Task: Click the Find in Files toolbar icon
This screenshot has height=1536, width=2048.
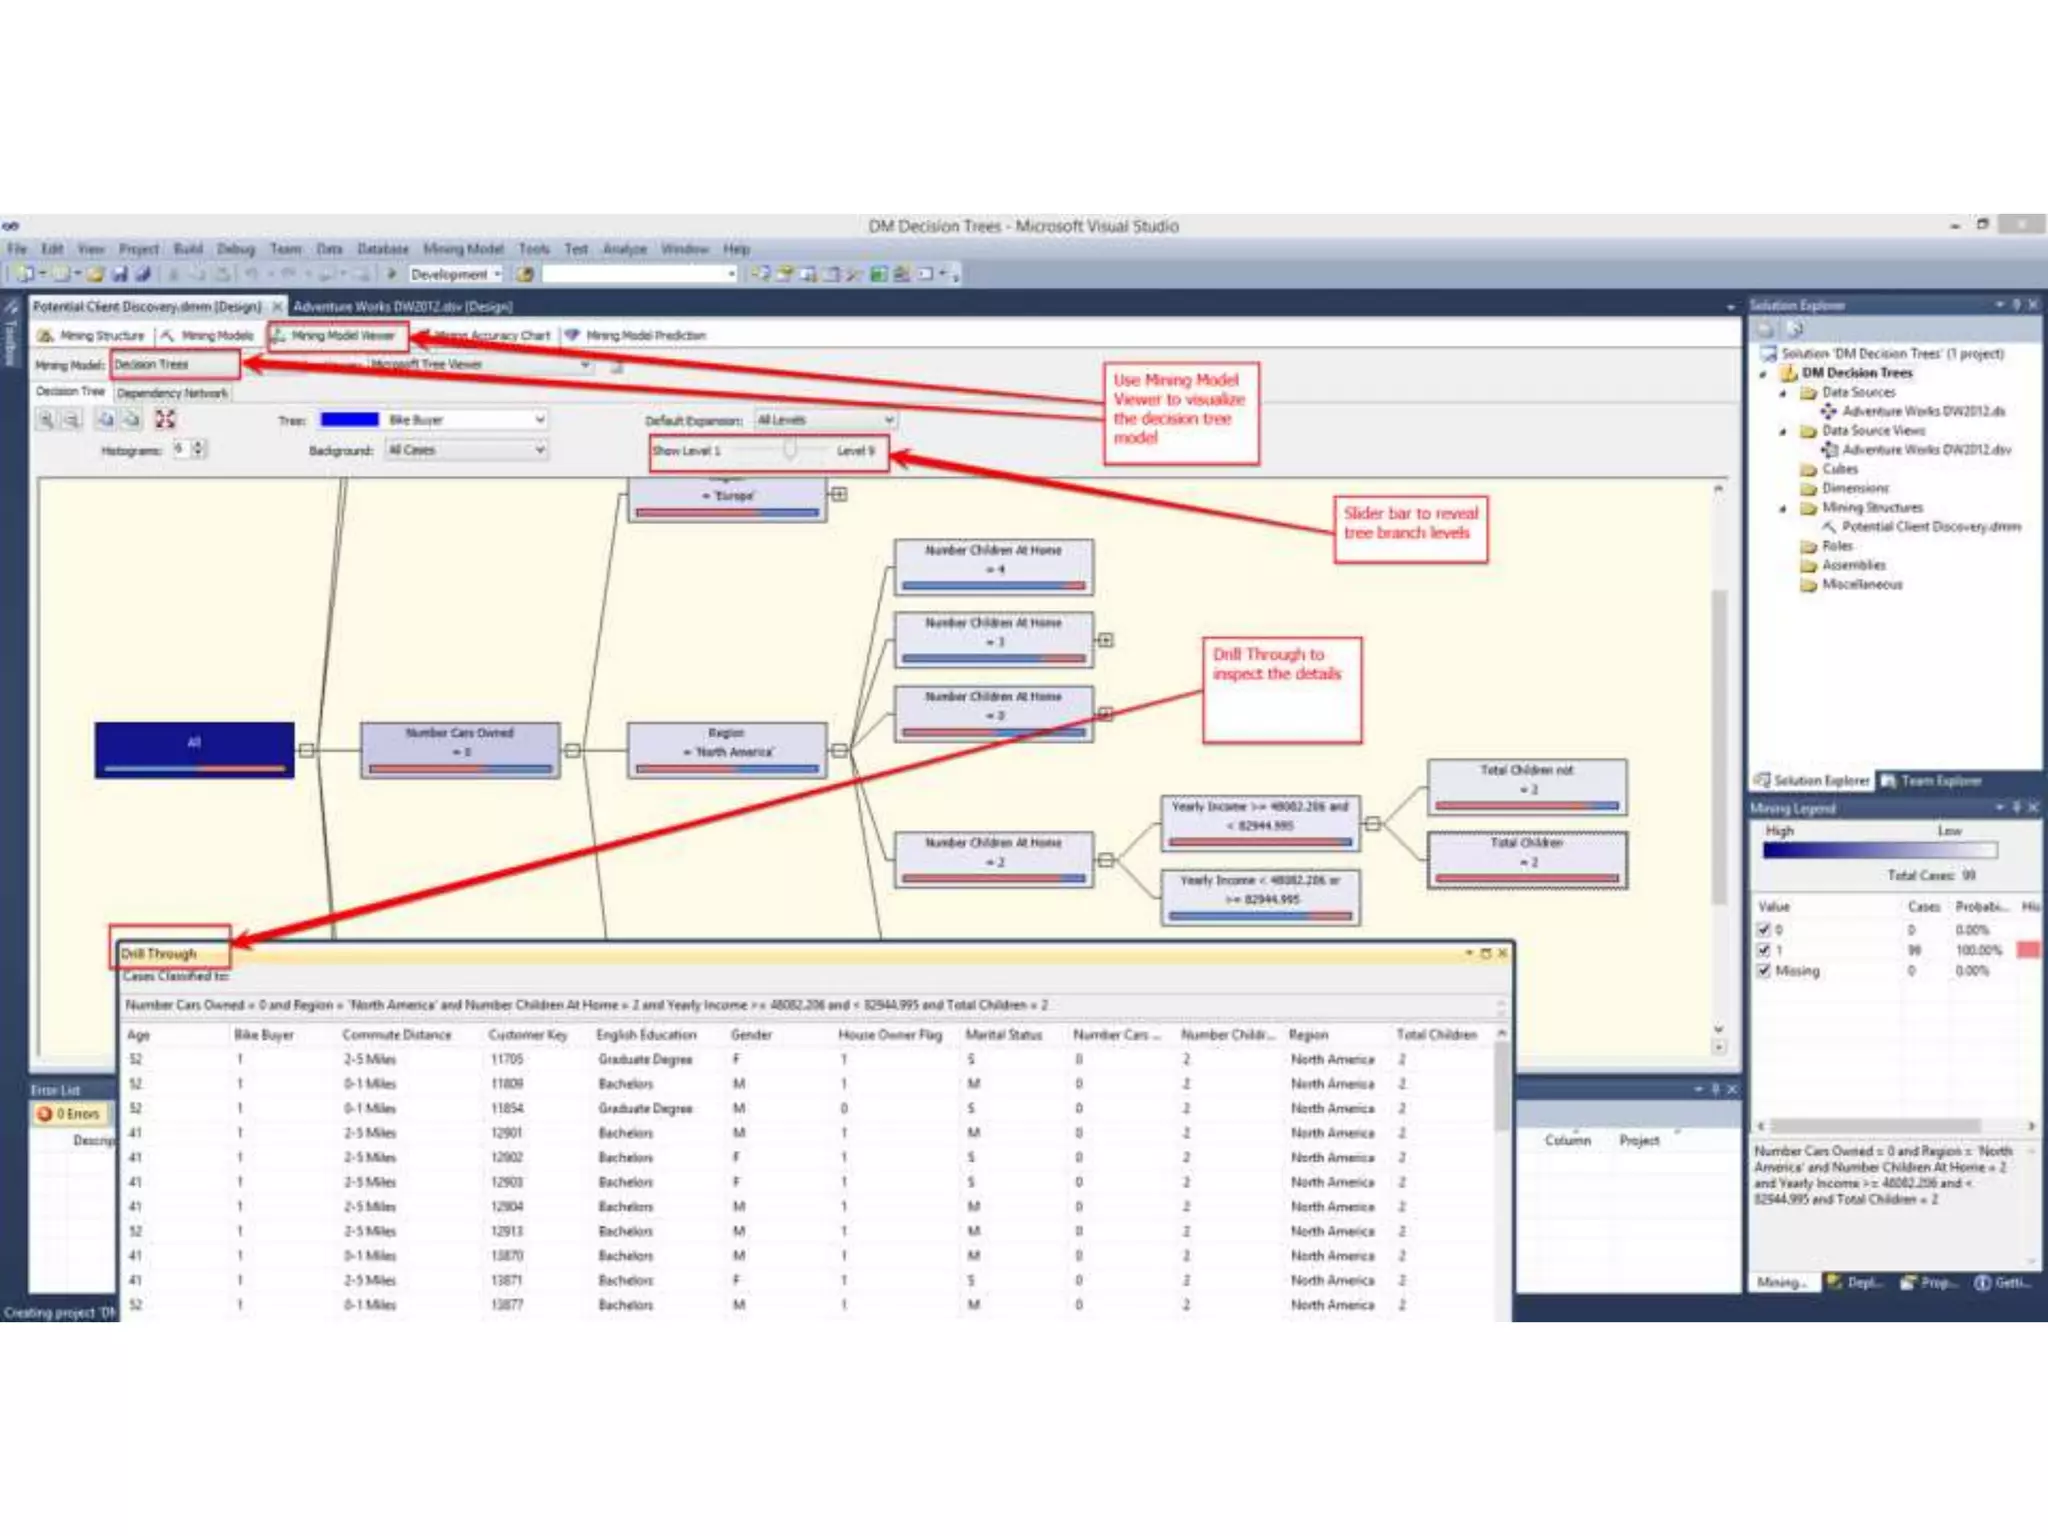Action: tap(525, 274)
